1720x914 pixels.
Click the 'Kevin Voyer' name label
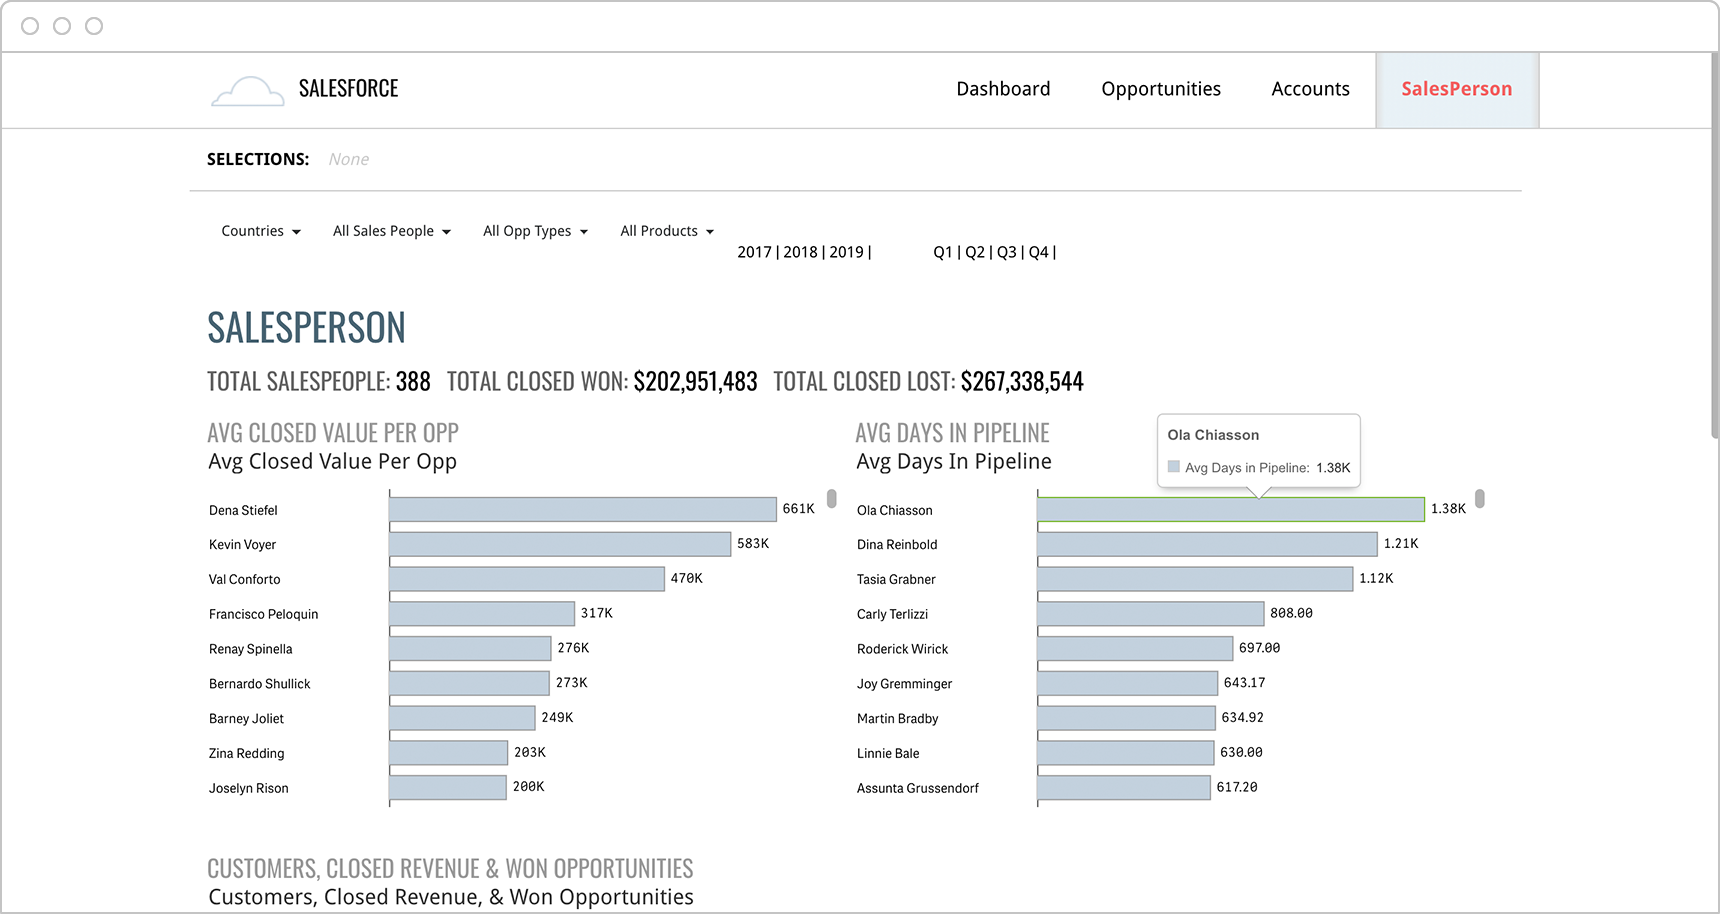click(242, 545)
